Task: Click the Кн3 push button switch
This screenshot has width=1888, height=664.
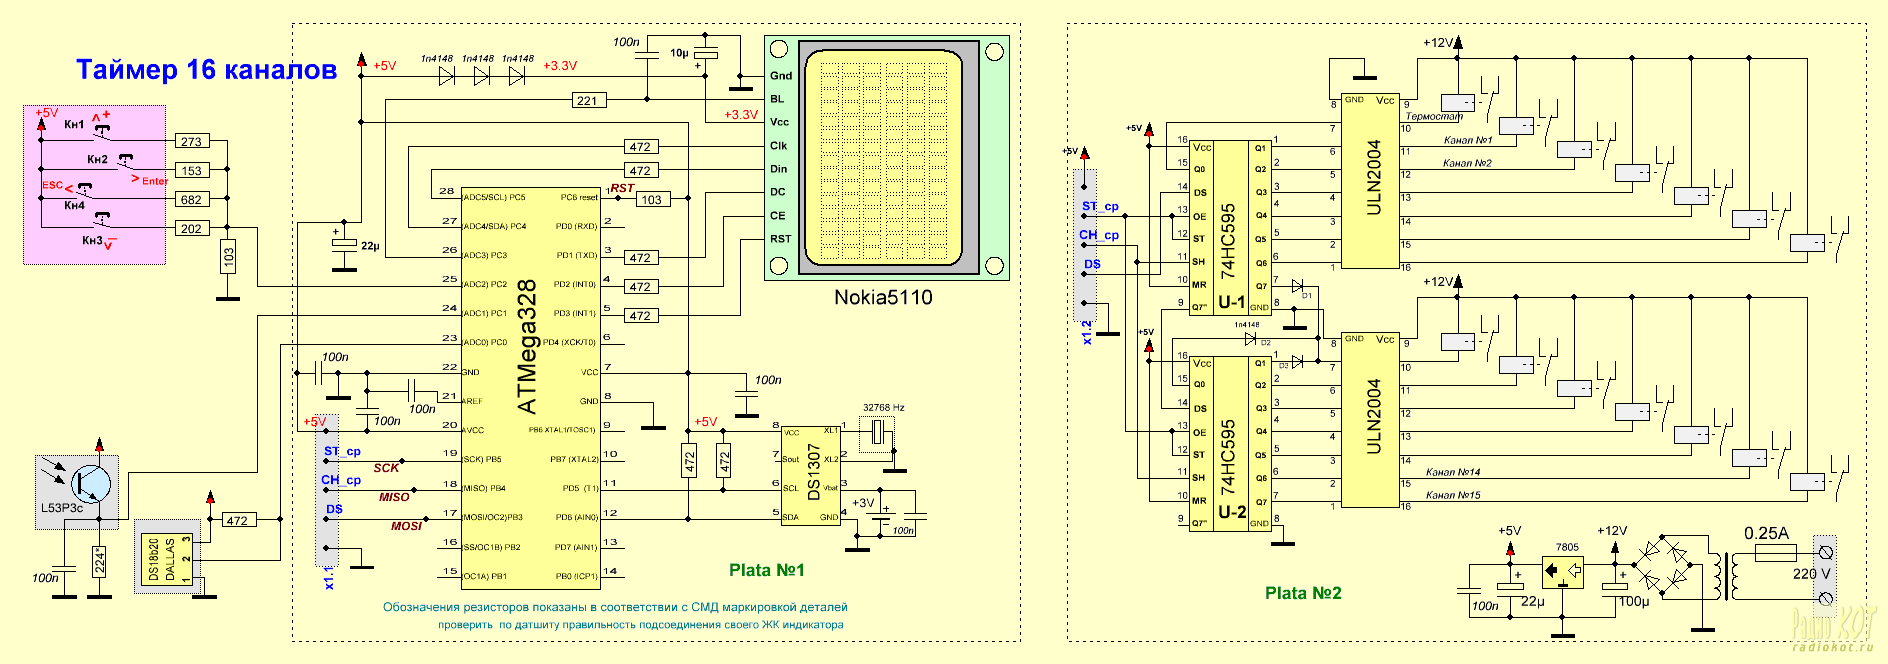Action: coord(102,220)
